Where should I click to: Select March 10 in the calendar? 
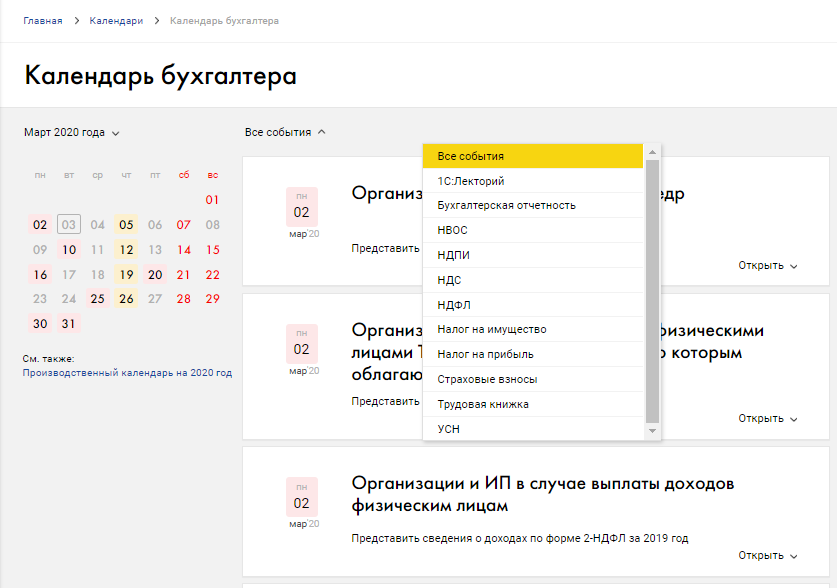pos(67,250)
